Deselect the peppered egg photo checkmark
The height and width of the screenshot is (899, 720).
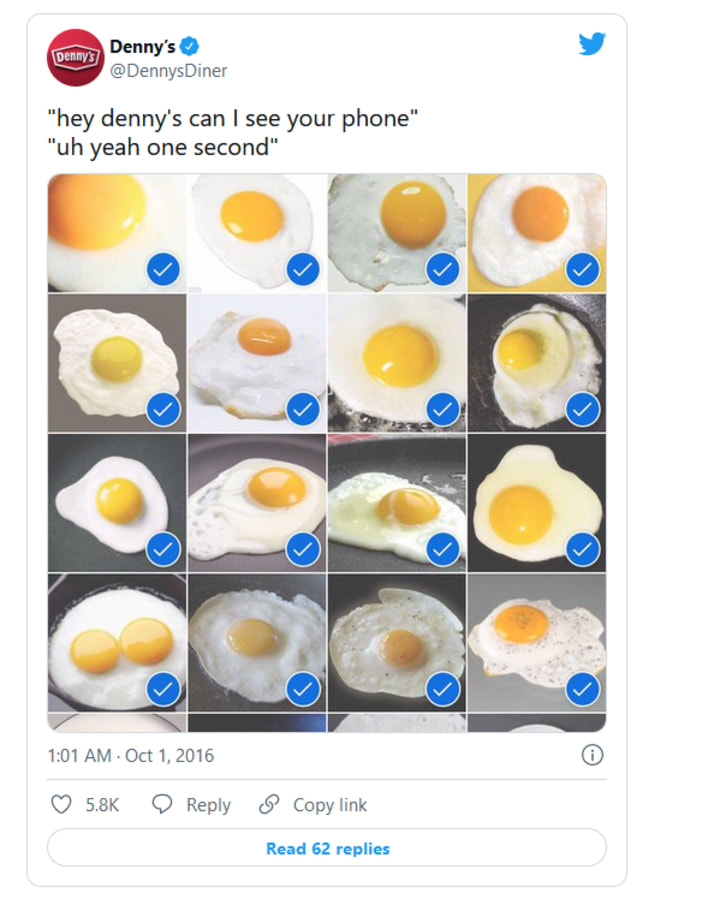tap(582, 689)
